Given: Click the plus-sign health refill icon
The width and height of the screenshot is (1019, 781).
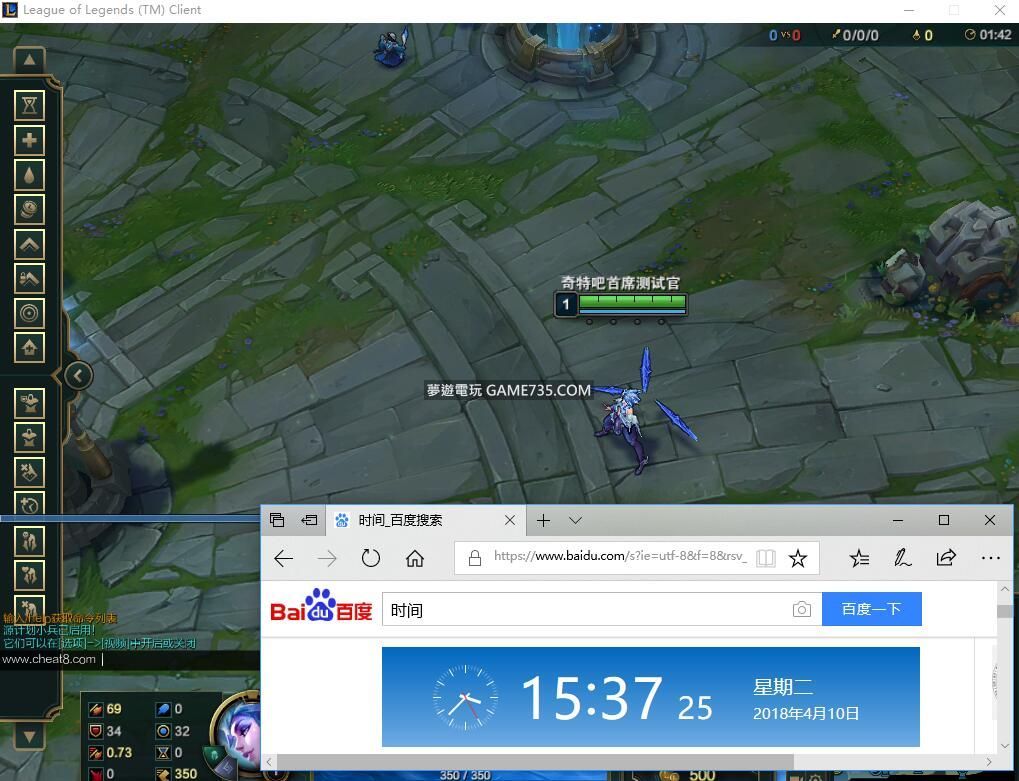Looking at the screenshot, I should click(x=29, y=140).
